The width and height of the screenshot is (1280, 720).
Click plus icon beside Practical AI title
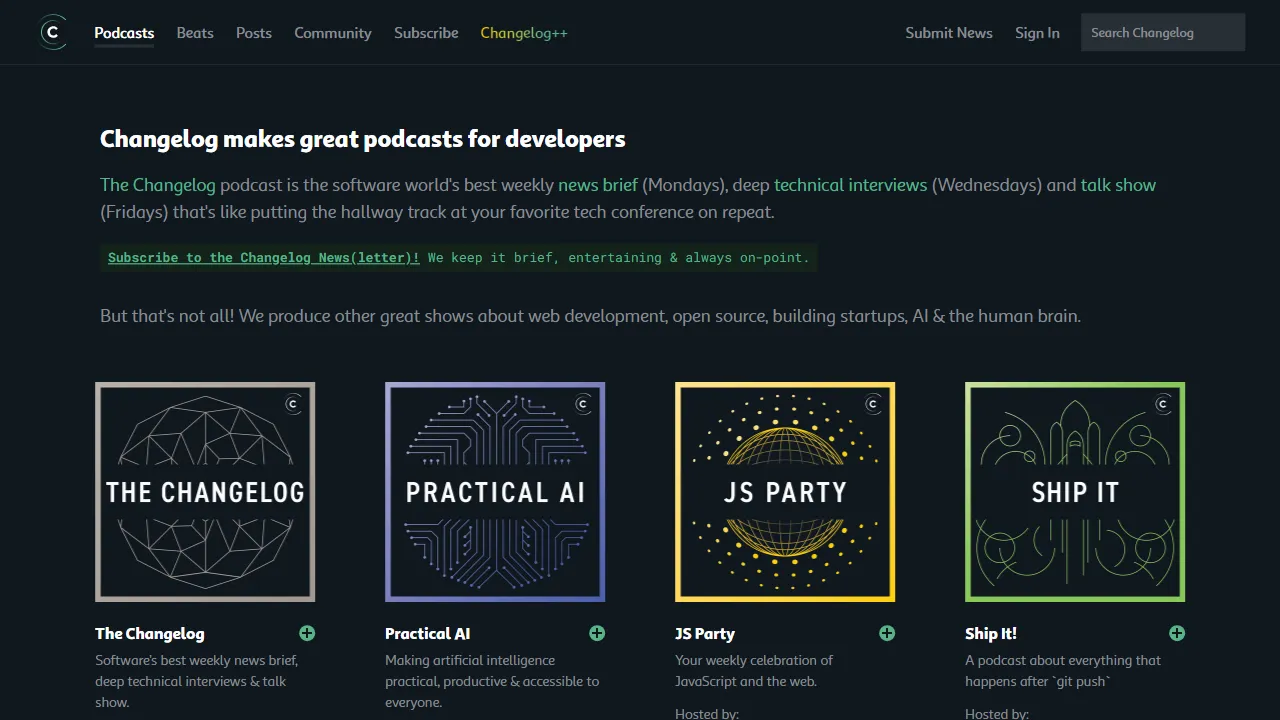597,633
